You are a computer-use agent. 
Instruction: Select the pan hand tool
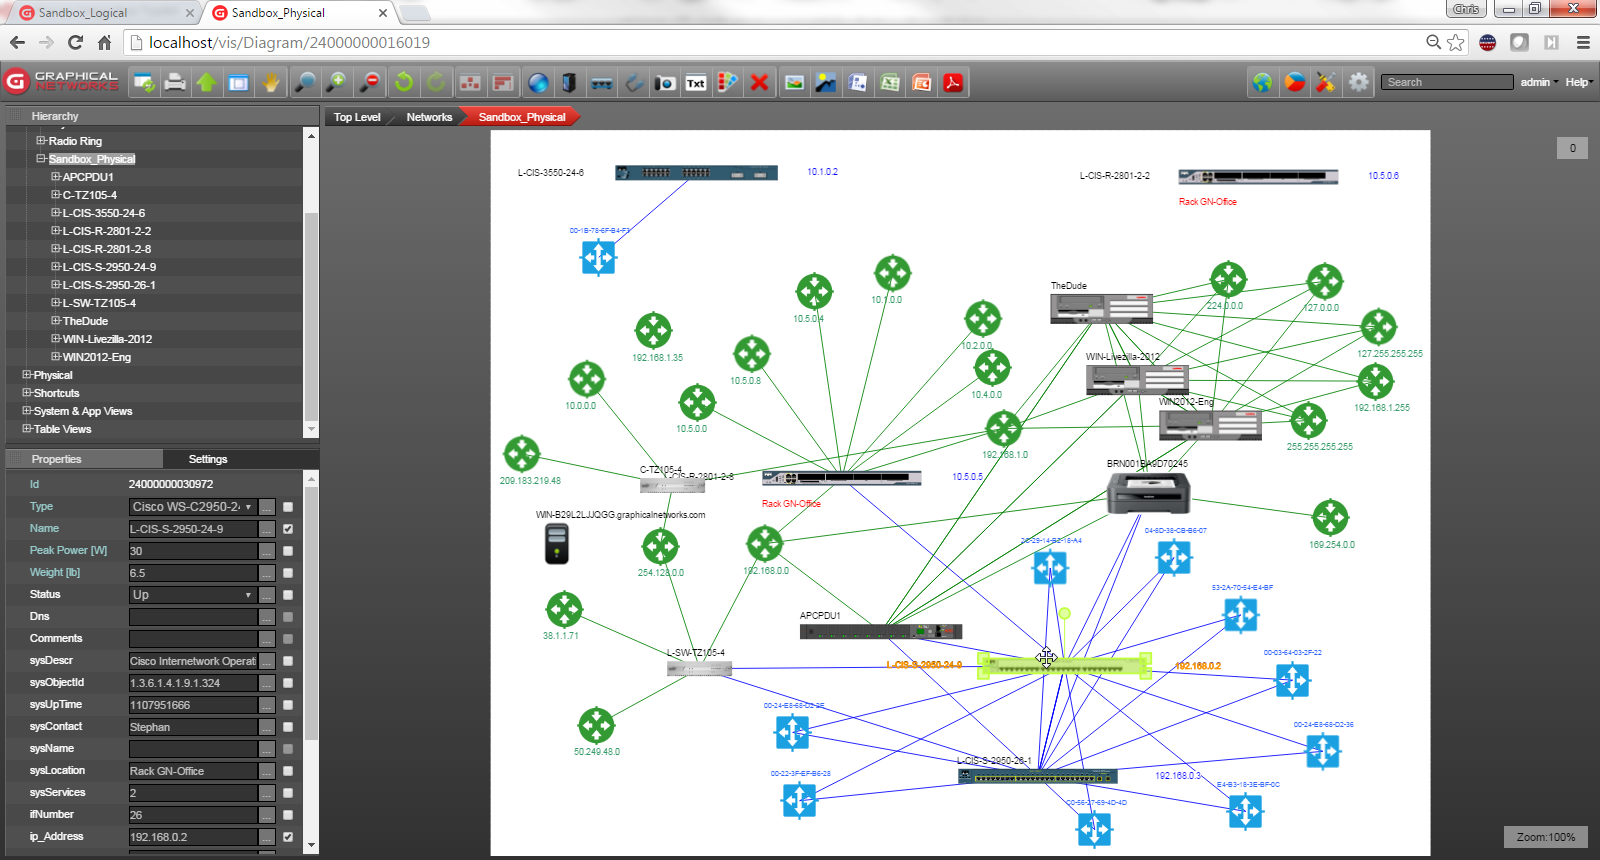(271, 82)
